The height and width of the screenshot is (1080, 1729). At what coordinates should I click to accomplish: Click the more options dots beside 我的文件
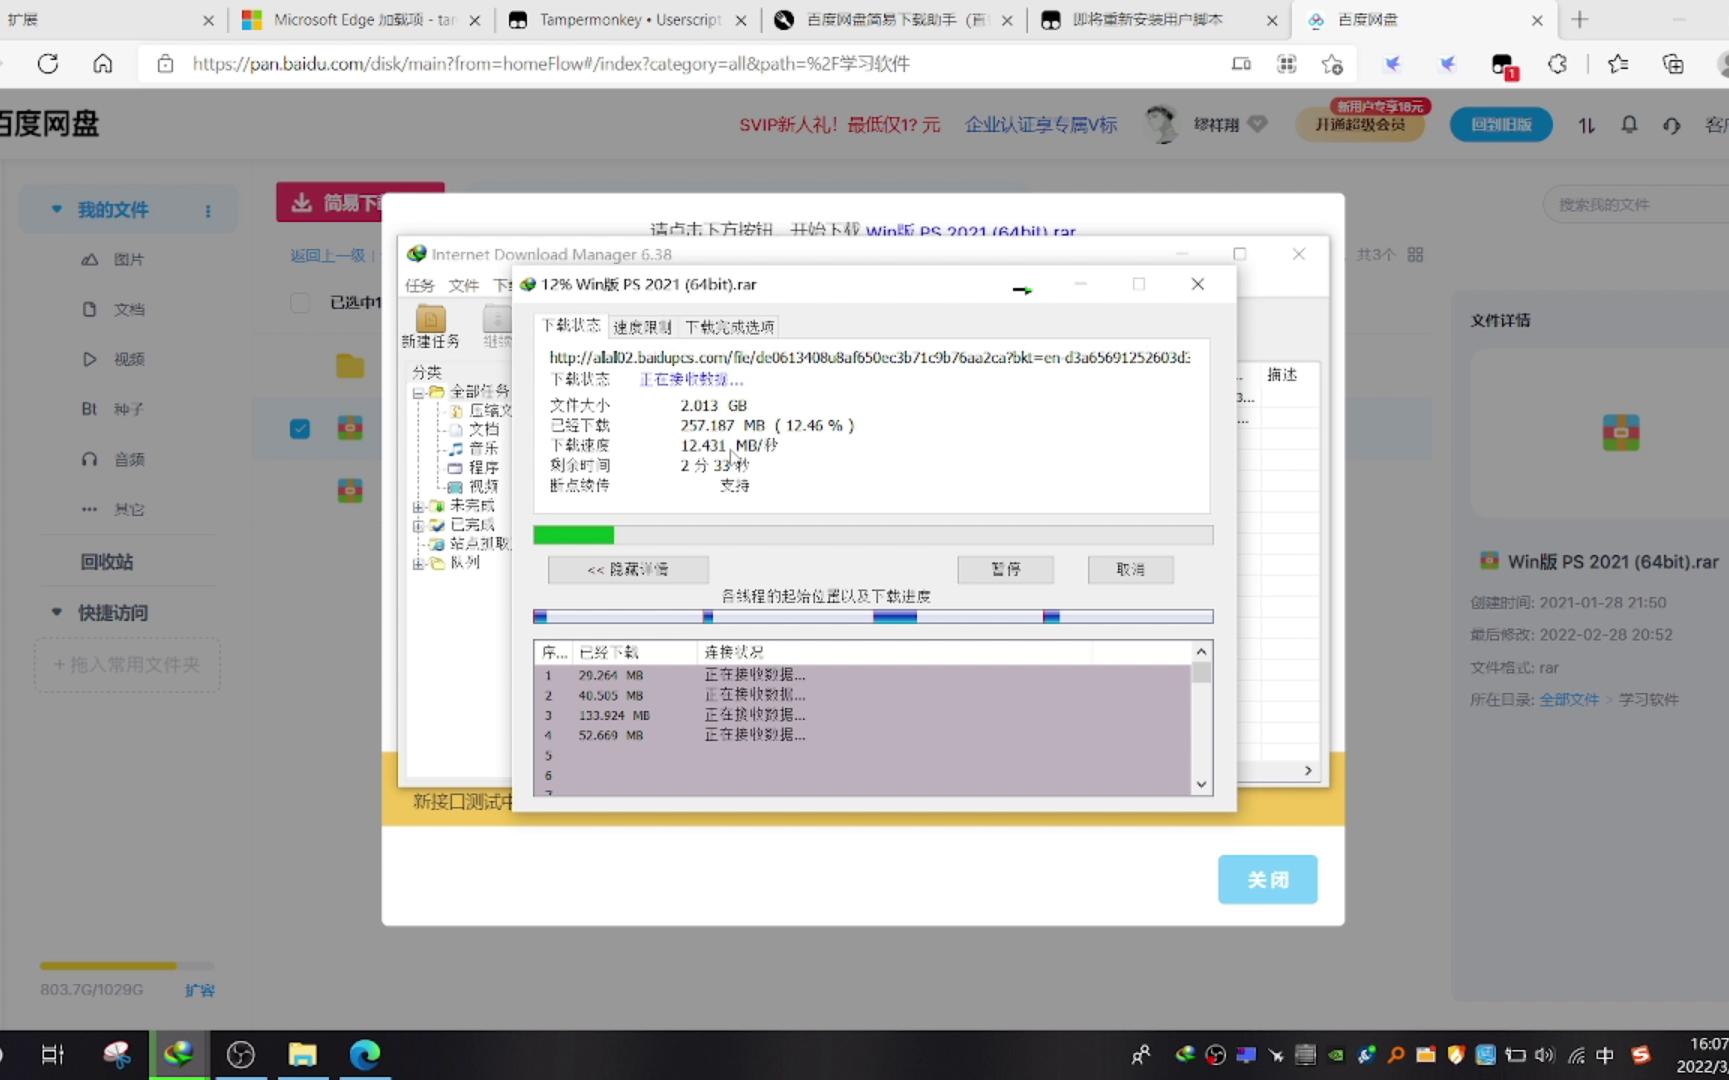(x=208, y=211)
